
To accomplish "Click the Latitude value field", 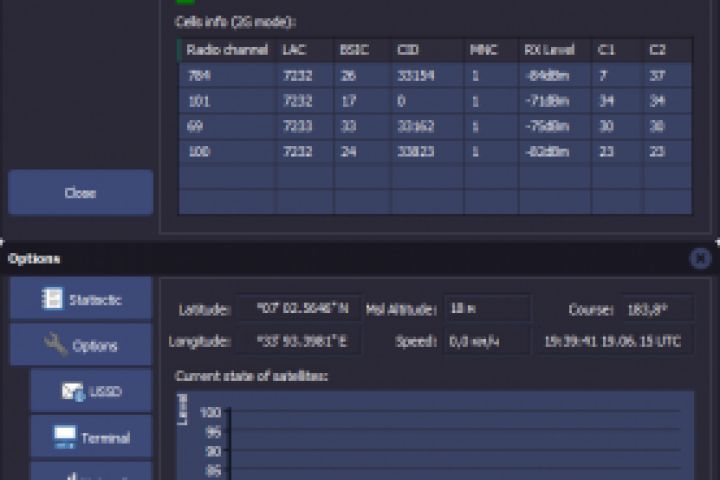I will coord(298,308).
